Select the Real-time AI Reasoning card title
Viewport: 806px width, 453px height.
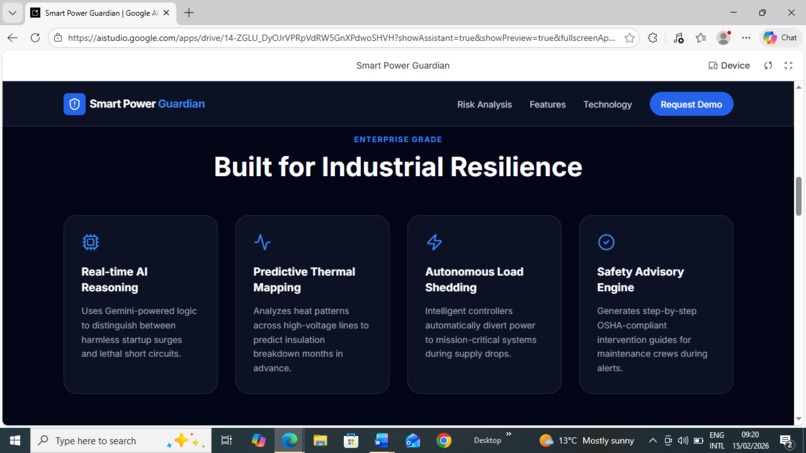pos(114,279)
